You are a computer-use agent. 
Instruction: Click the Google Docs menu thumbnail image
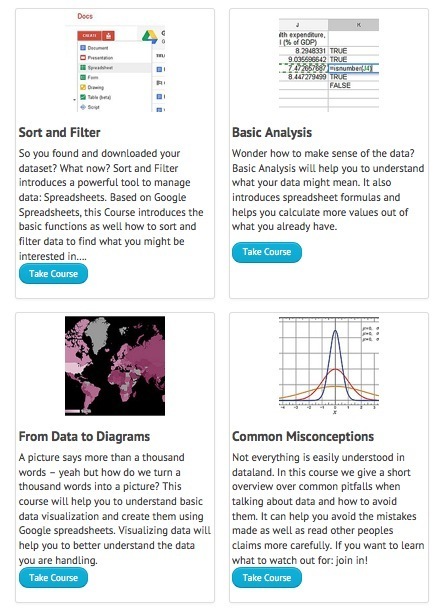(115, 62)
